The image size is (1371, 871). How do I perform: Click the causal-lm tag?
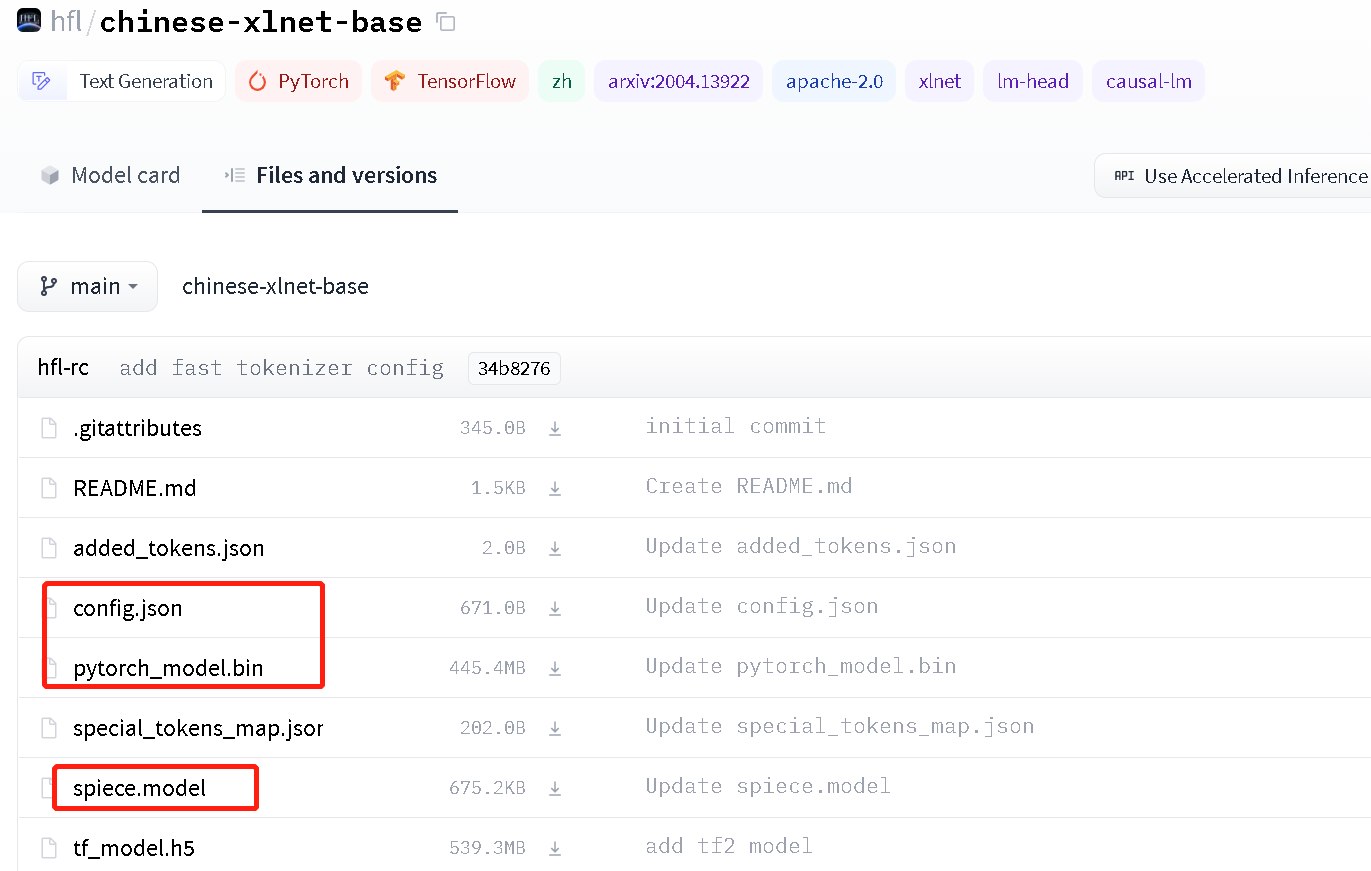(1149, 82)
